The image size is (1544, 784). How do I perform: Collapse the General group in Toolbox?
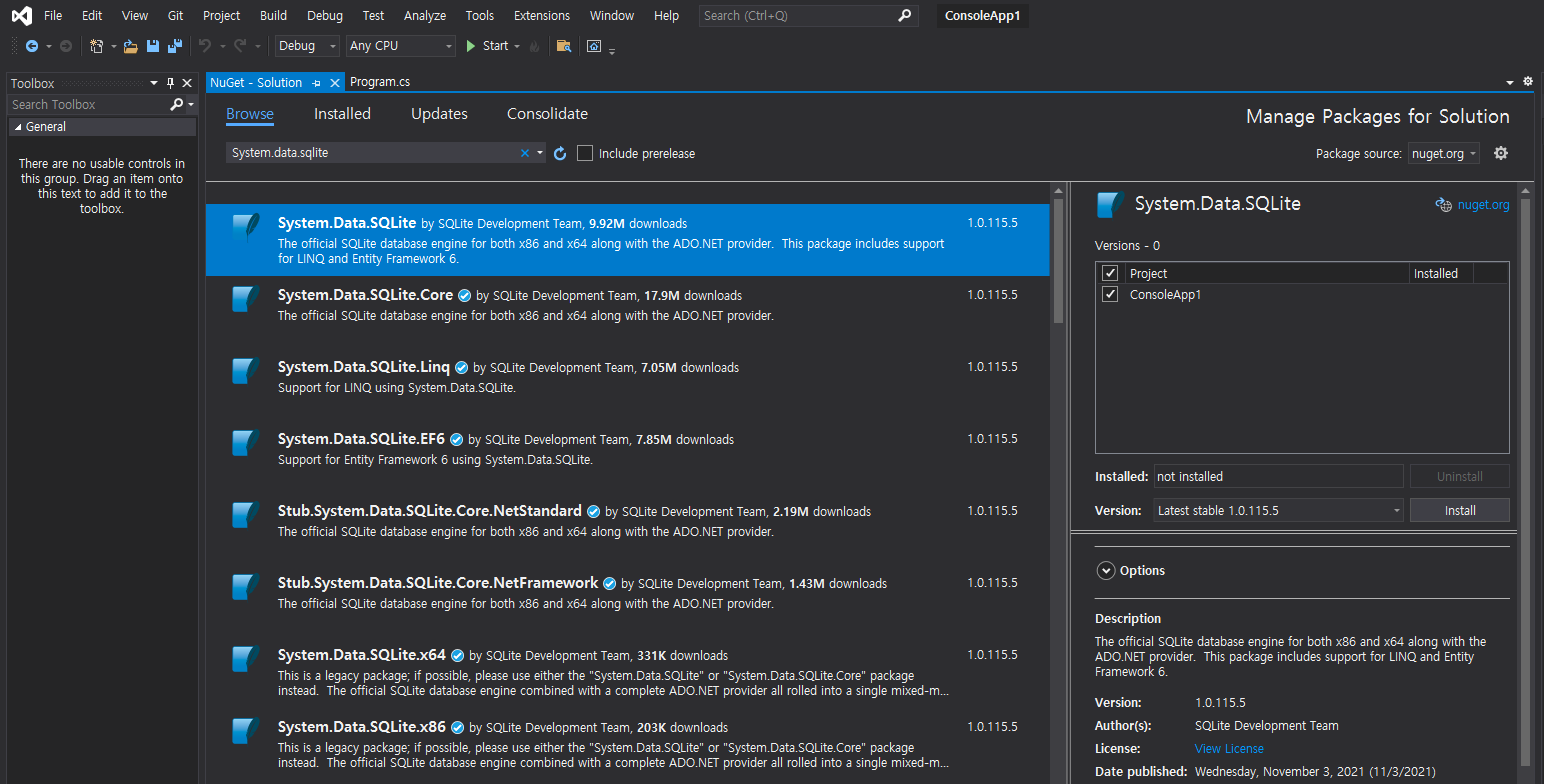point(18,127)
